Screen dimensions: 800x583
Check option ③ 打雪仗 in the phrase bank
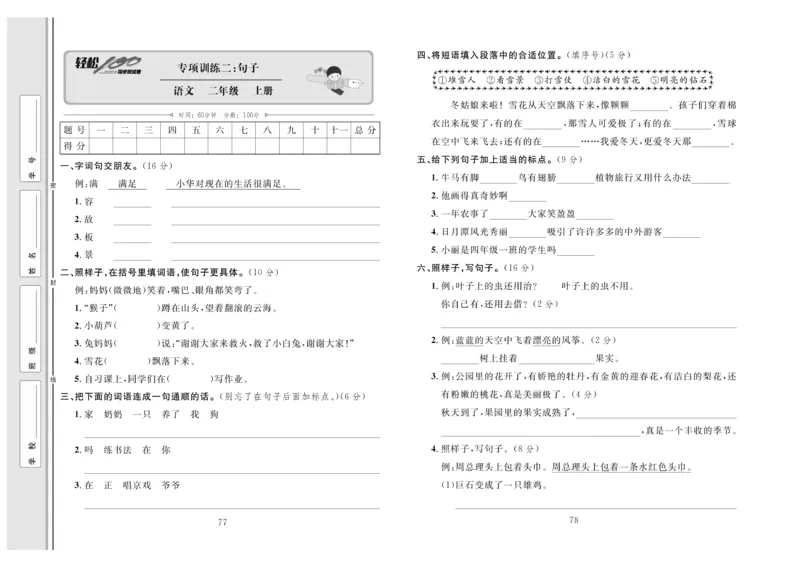pyautogui.click(x=552, y=79)
